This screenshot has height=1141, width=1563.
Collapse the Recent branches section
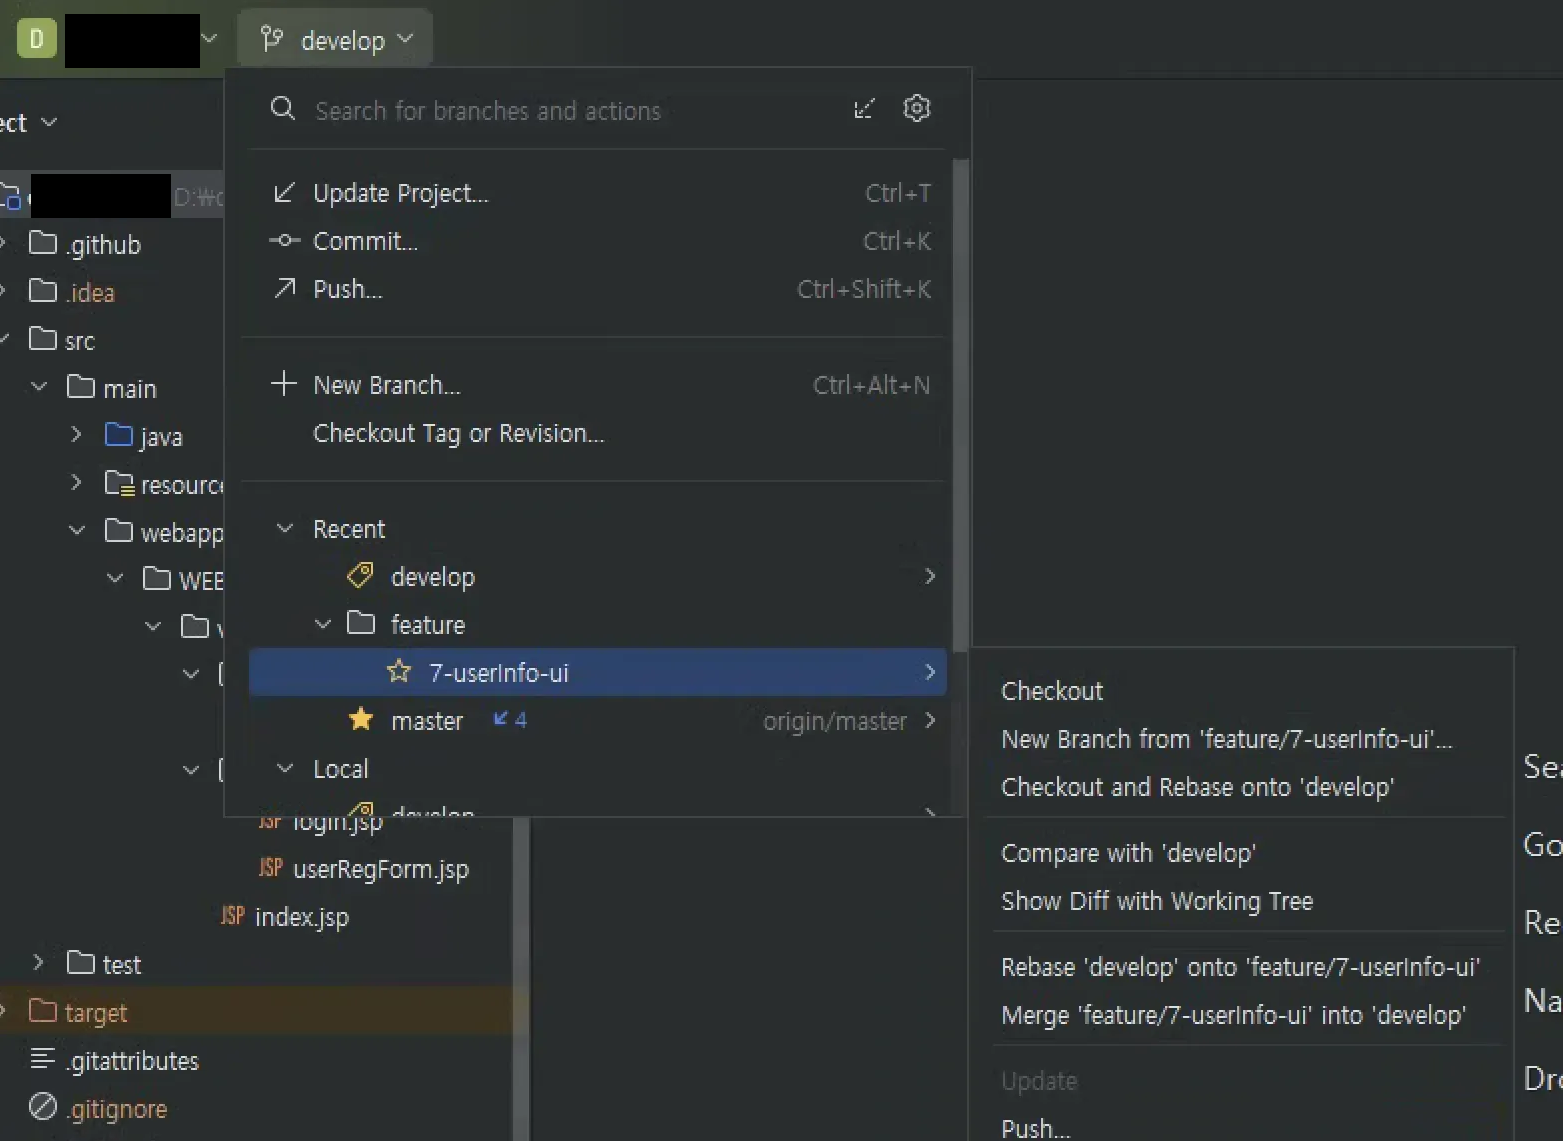point(285,528)
